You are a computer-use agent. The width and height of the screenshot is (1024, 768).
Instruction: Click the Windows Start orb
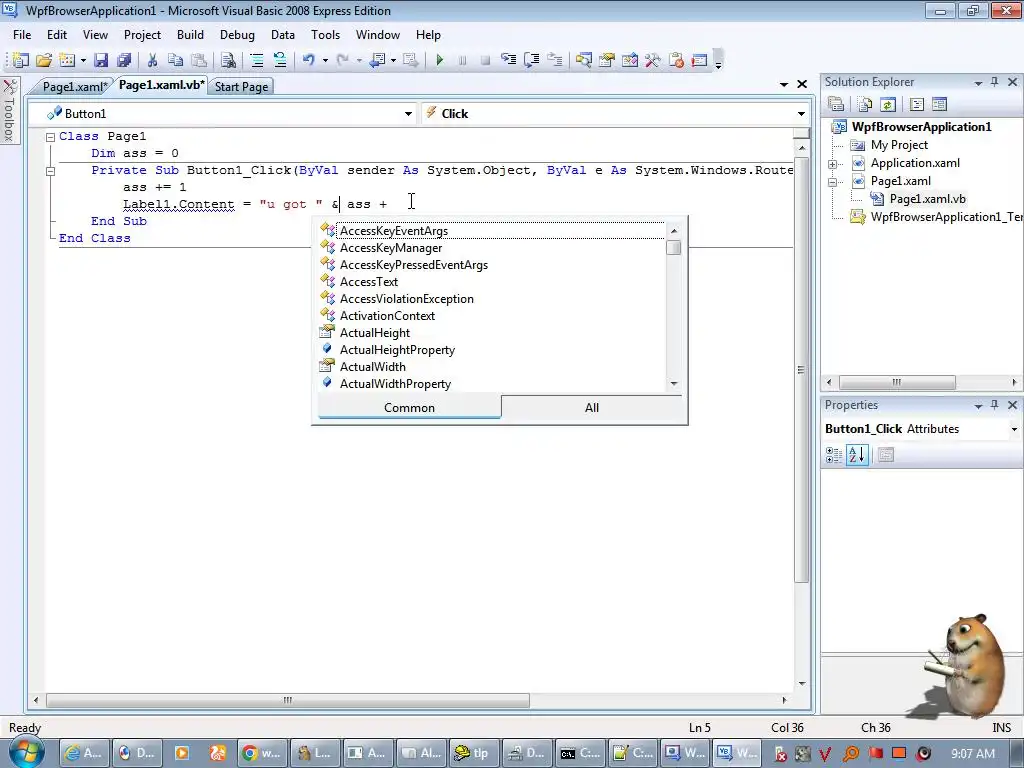26,752
